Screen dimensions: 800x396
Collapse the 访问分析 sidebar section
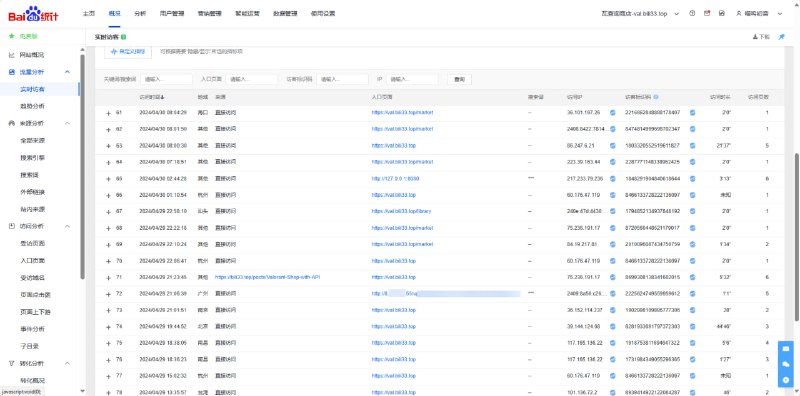coord(67,226)
